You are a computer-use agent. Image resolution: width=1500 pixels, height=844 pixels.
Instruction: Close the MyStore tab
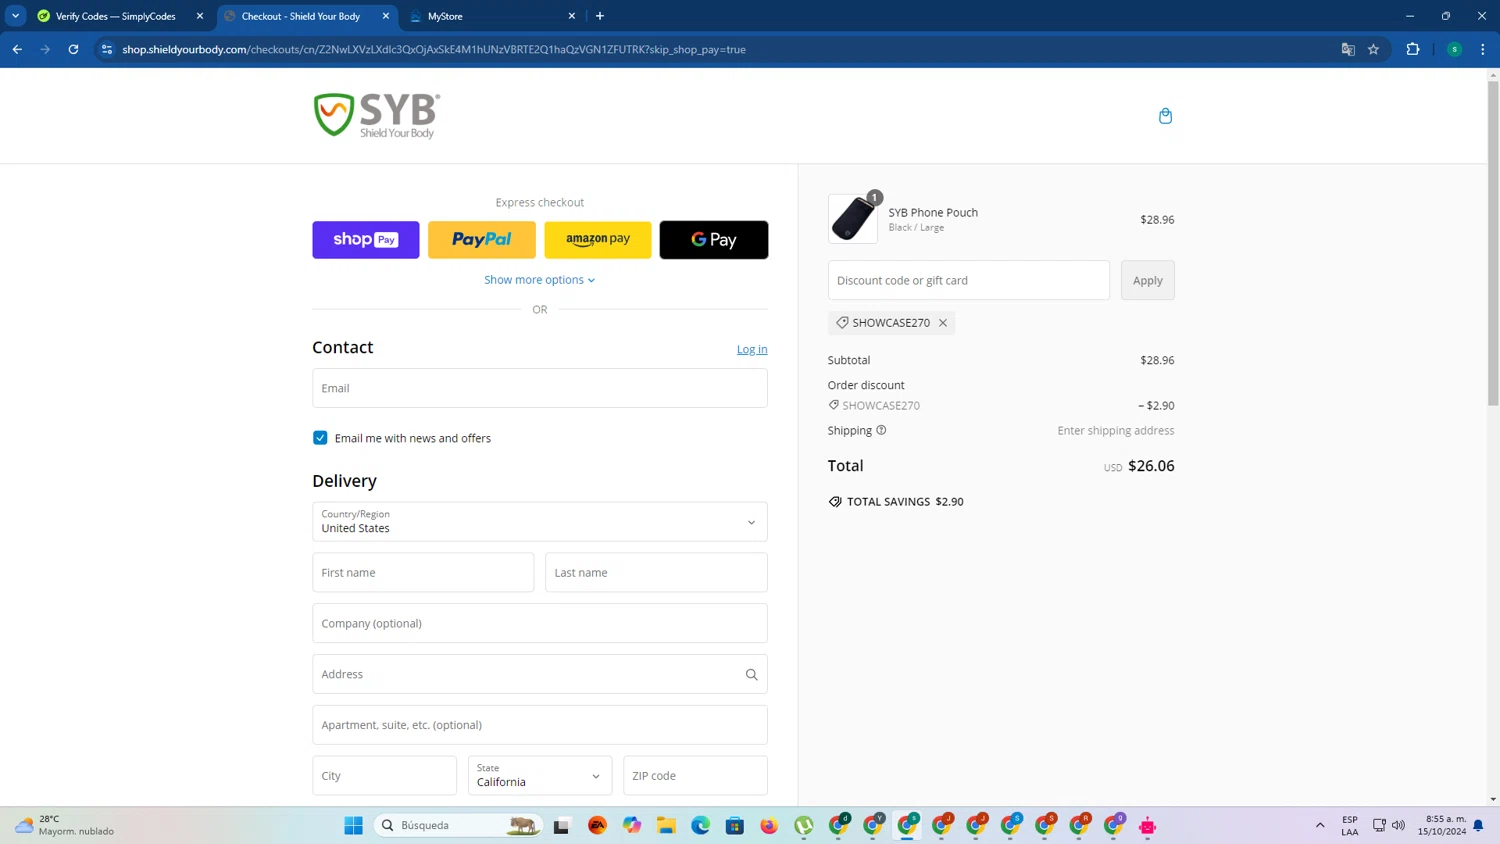coord(572,16)
